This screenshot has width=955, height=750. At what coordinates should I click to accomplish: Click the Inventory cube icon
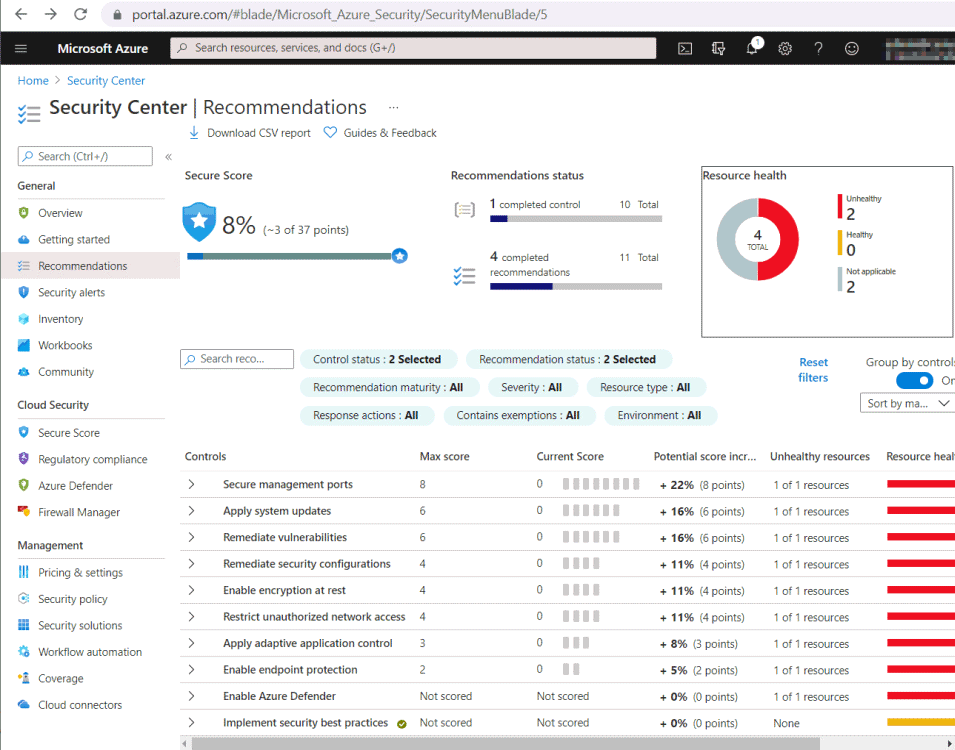pos(24,319)
